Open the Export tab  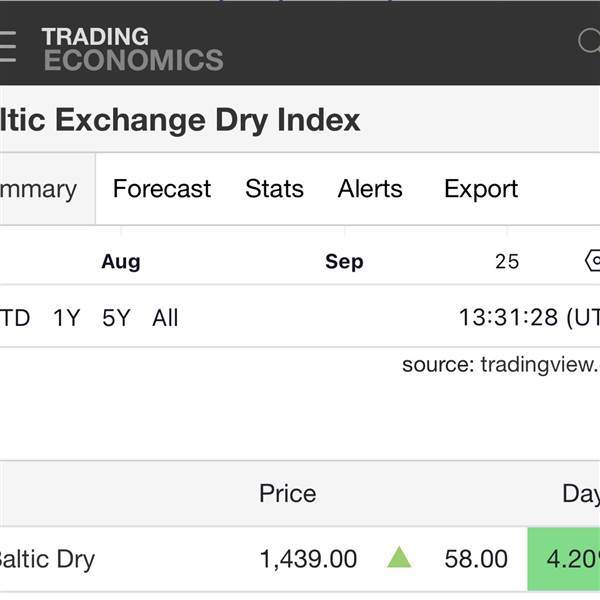[x=481, y=189]
